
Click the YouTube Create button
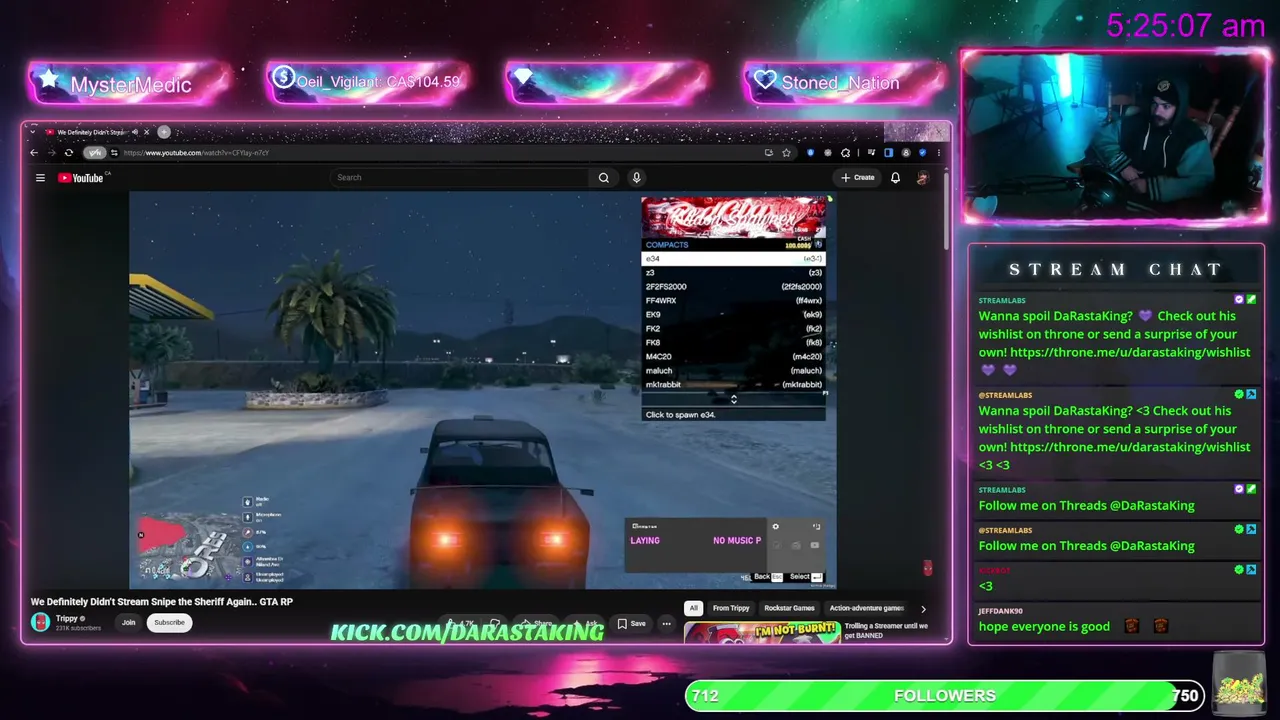pyautogui.click(x=858, y=178)
